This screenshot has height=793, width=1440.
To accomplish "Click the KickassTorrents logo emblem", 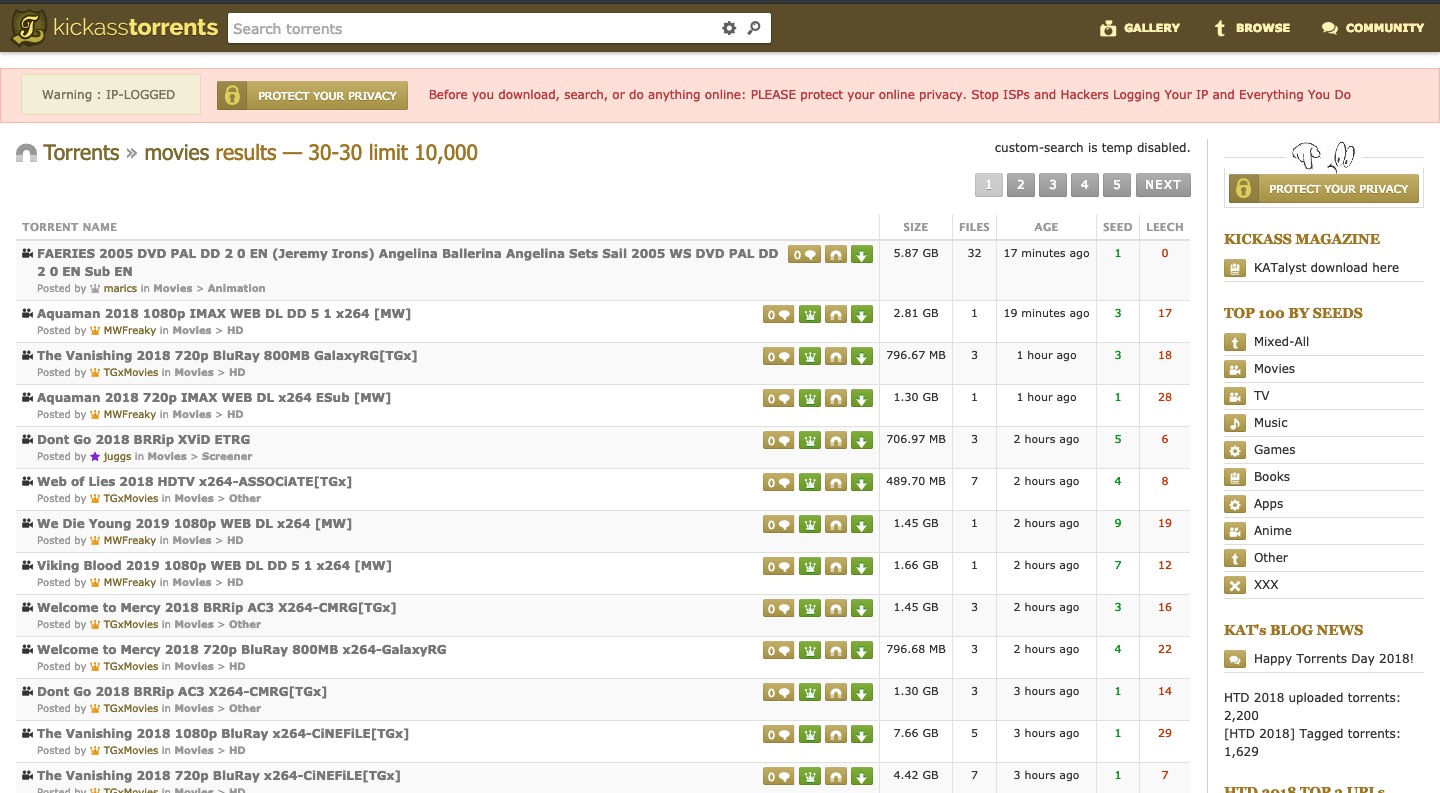I will coord(28,28).
